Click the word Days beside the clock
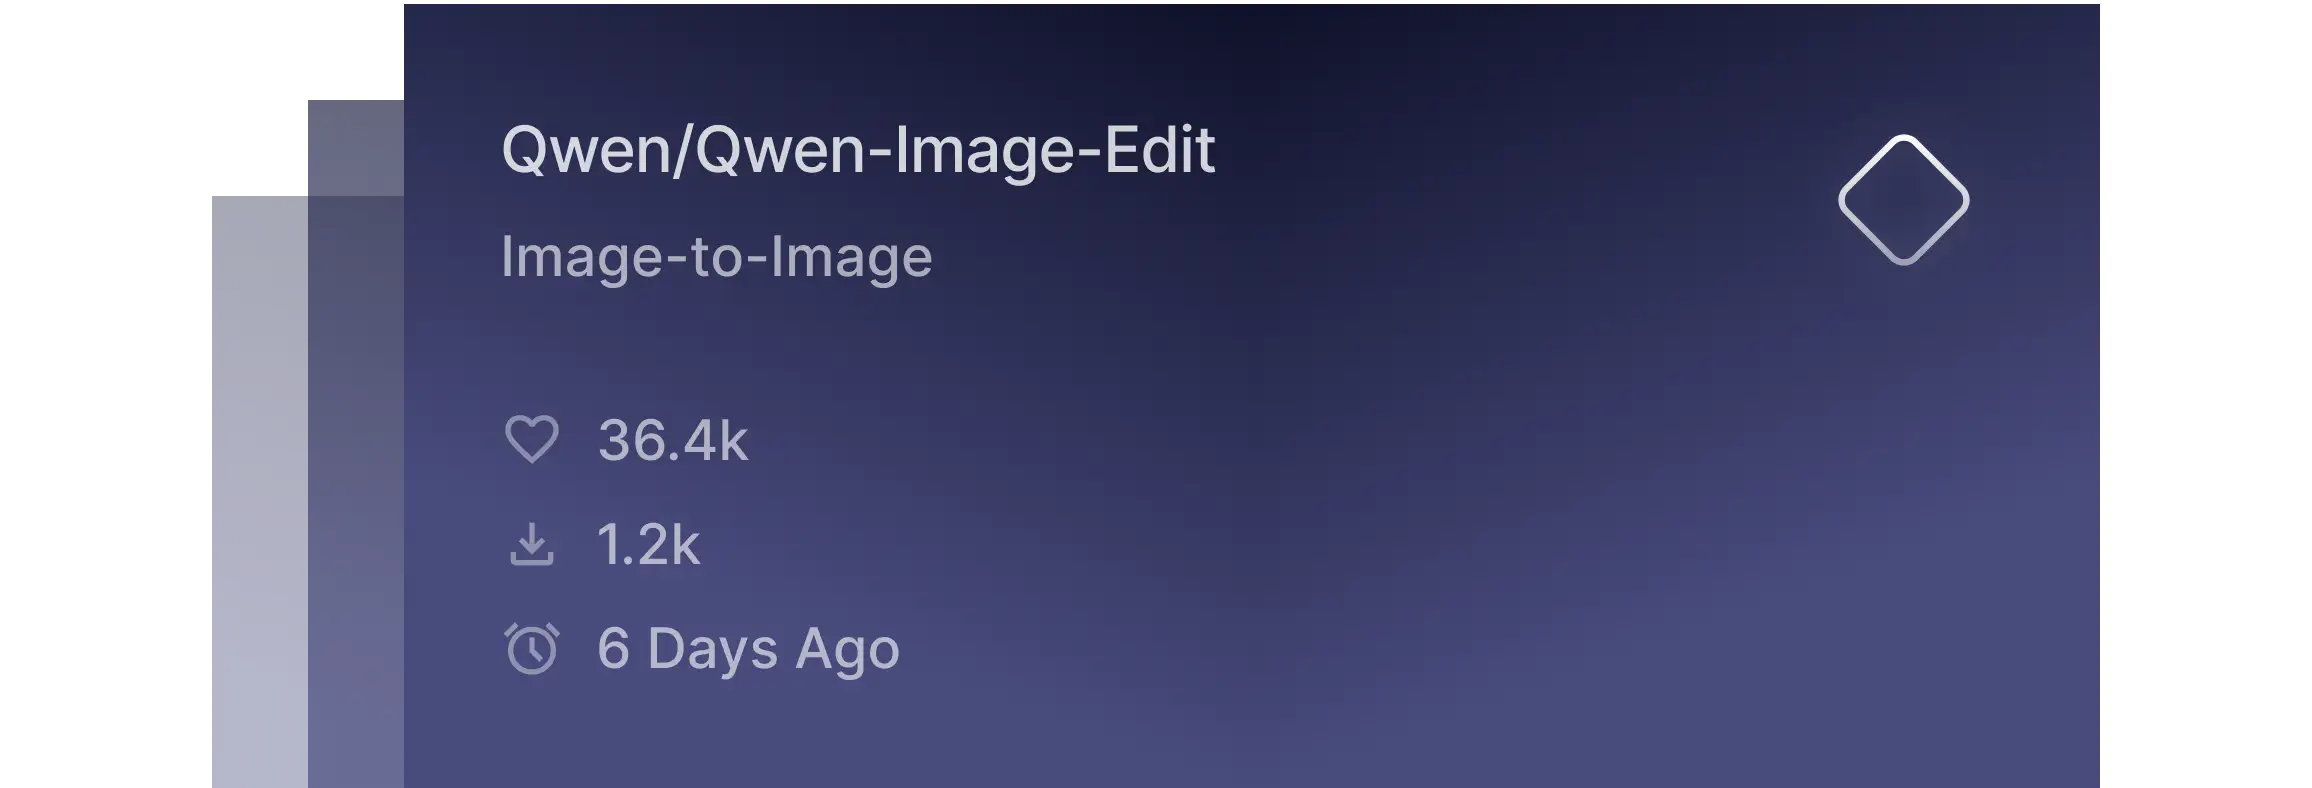Image resolution: width=2312 pixels, height=788 pixels. (712, 649)
